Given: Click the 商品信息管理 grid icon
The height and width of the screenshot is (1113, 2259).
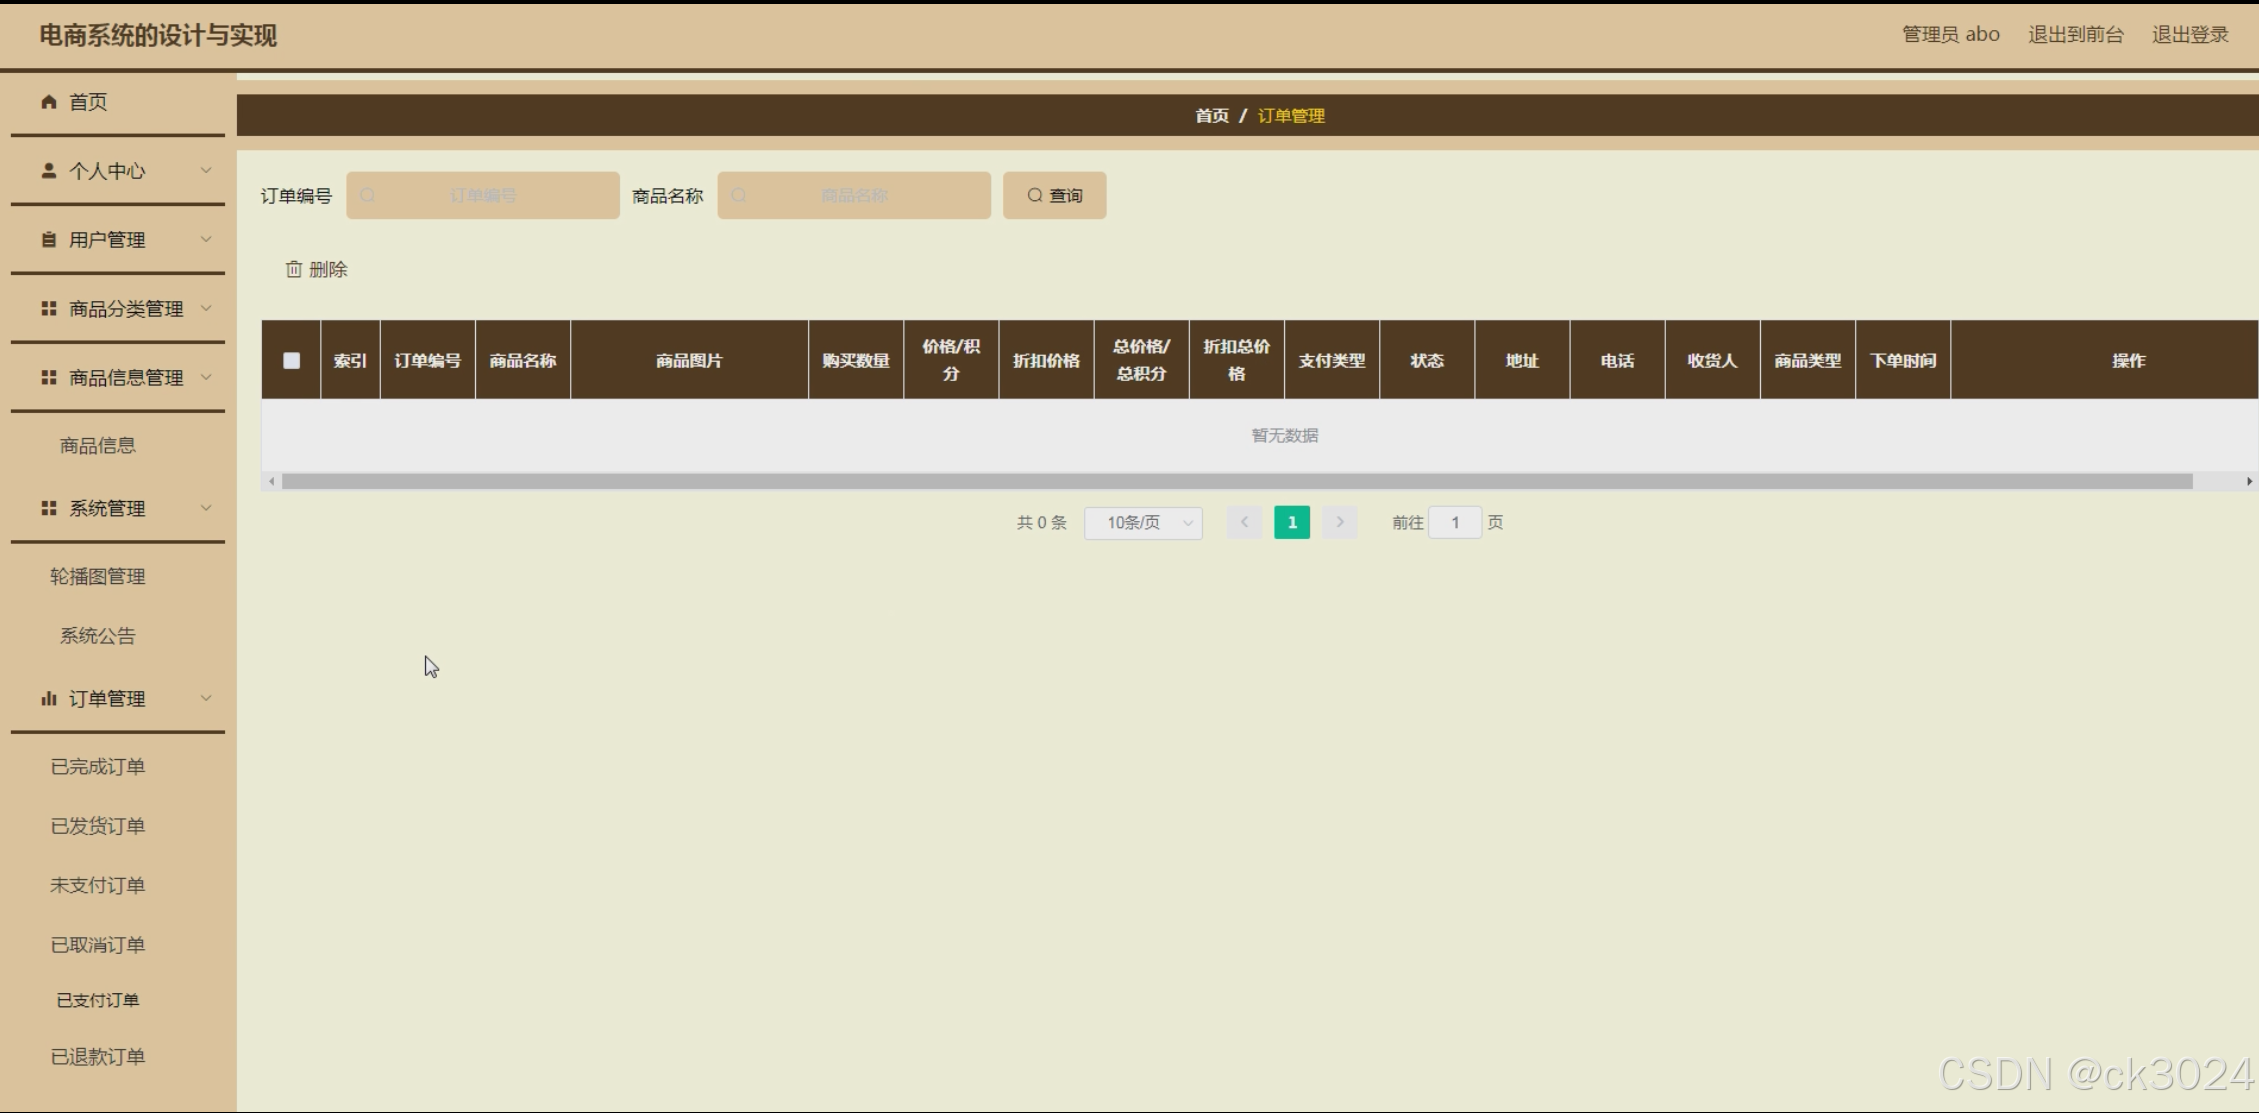Looking at the screenshot, I should pyautogui.click(x=47, y=377).
